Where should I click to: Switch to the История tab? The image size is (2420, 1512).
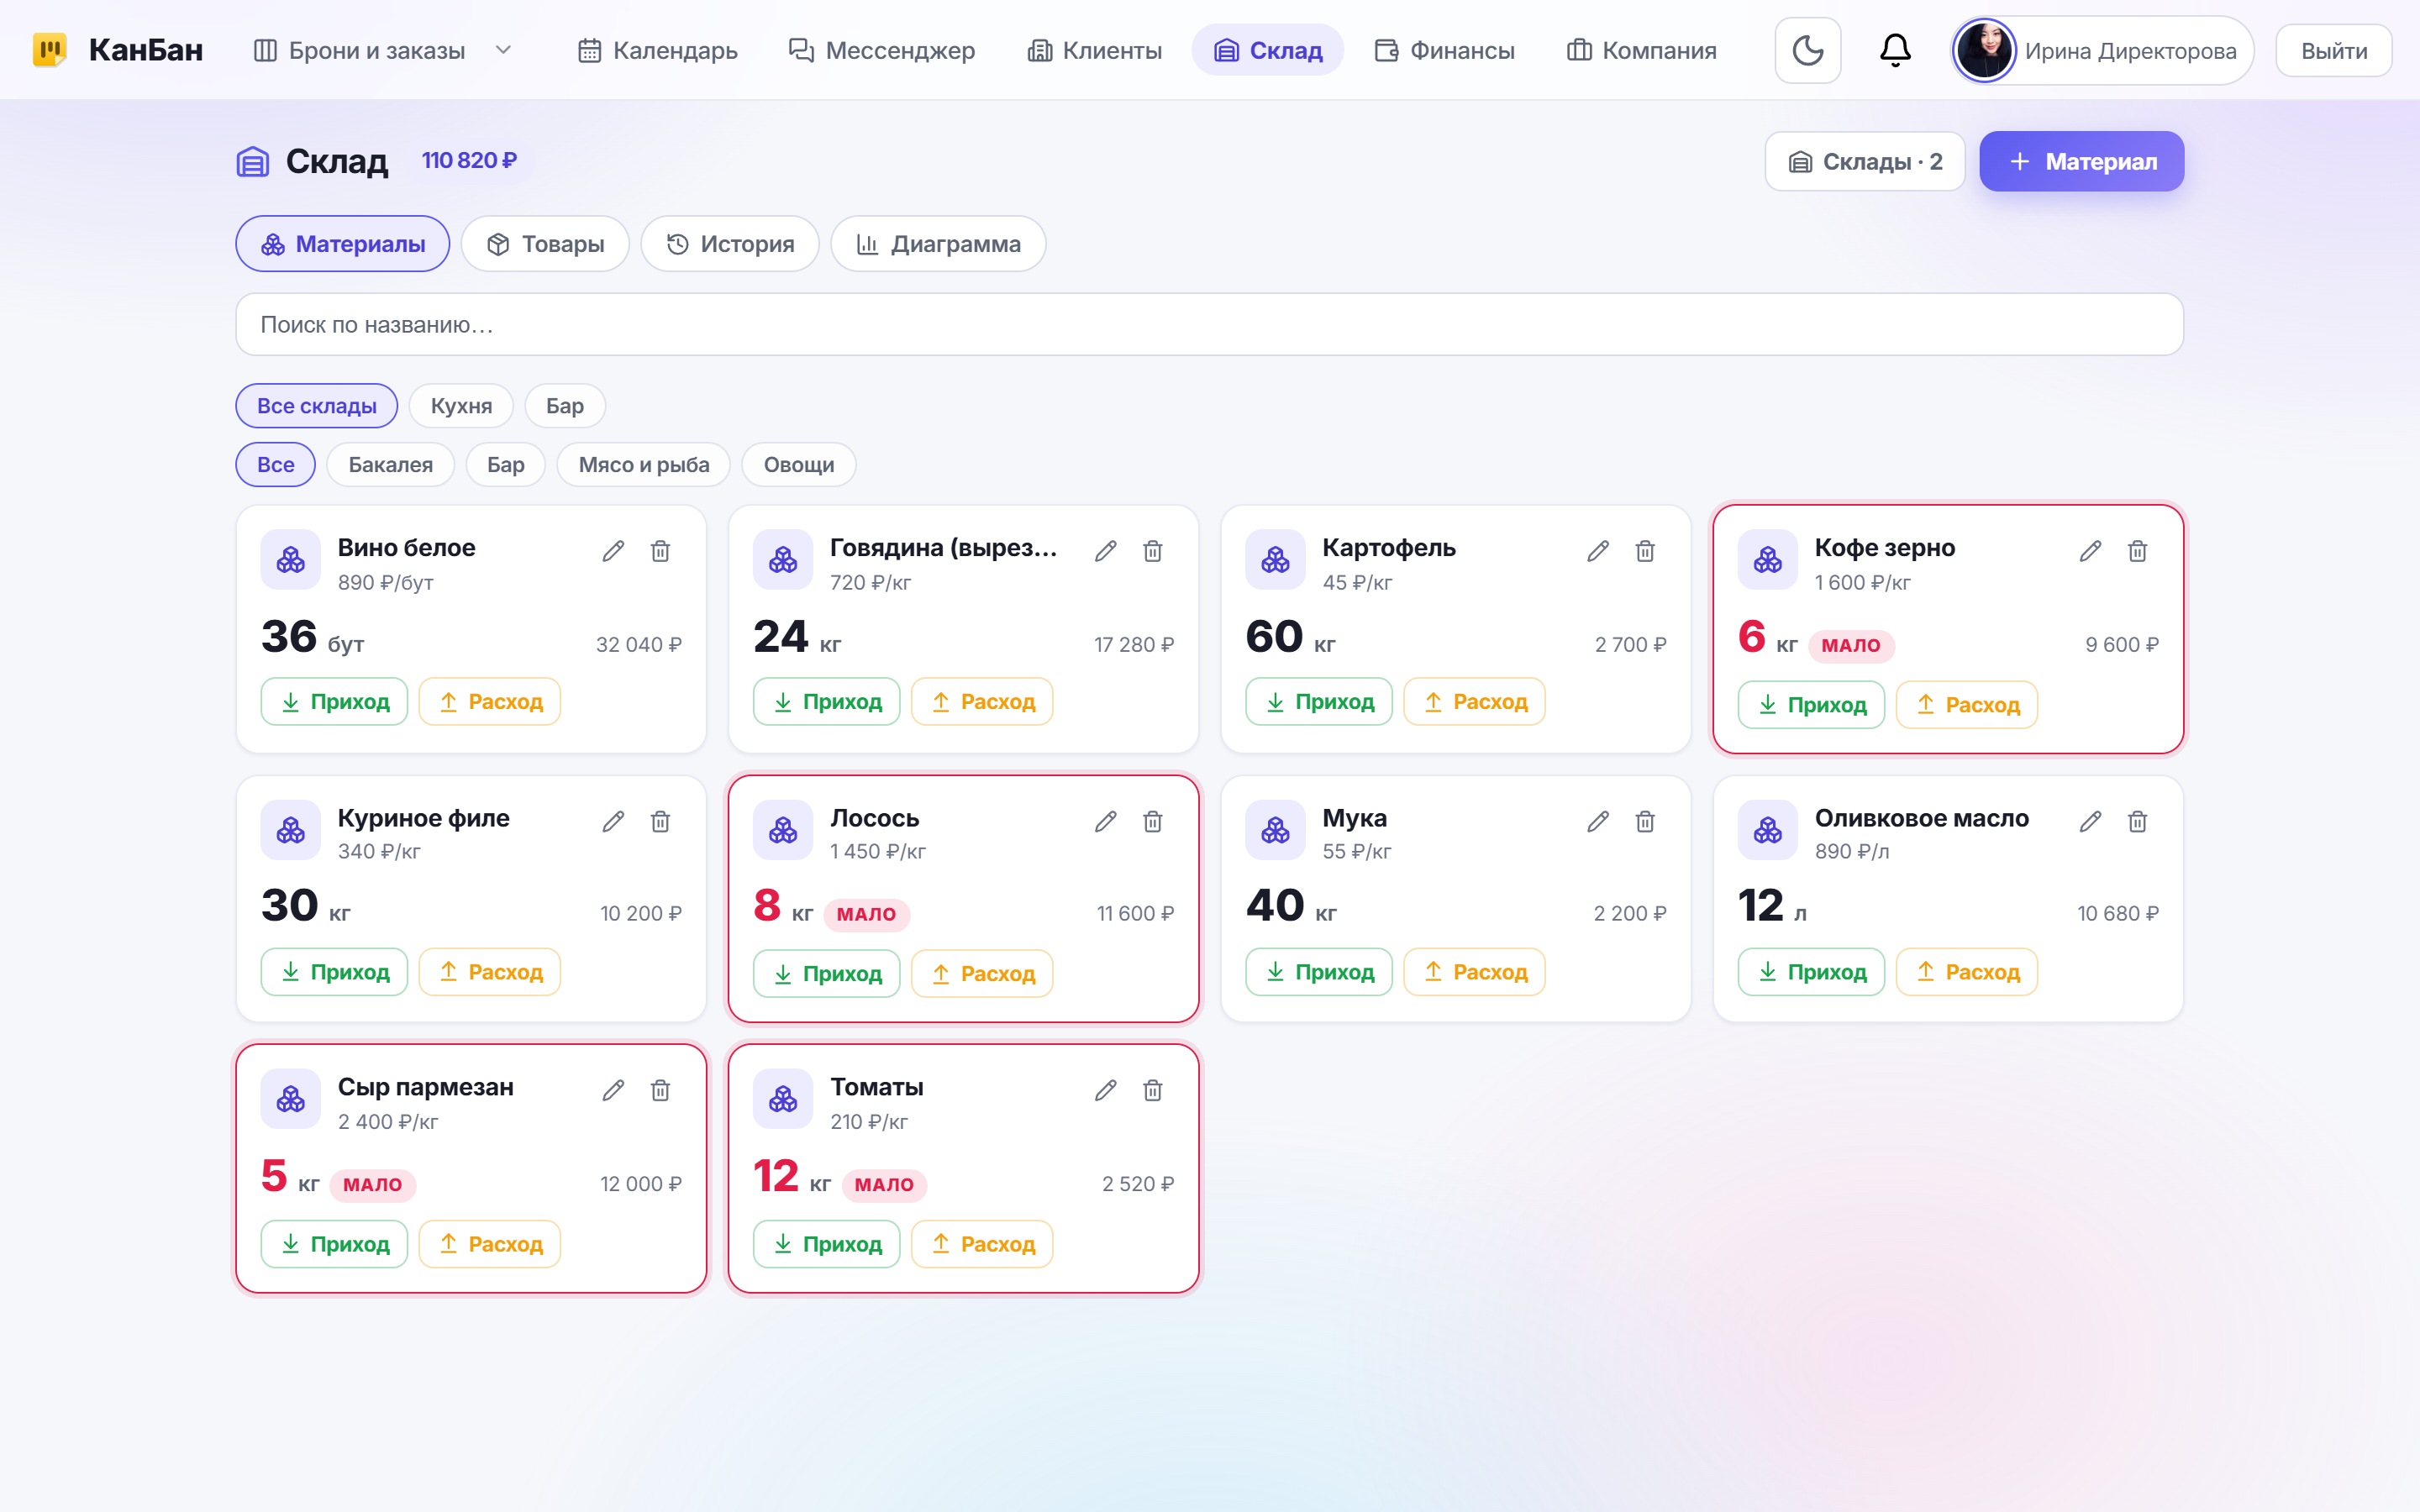coord(730,244)
